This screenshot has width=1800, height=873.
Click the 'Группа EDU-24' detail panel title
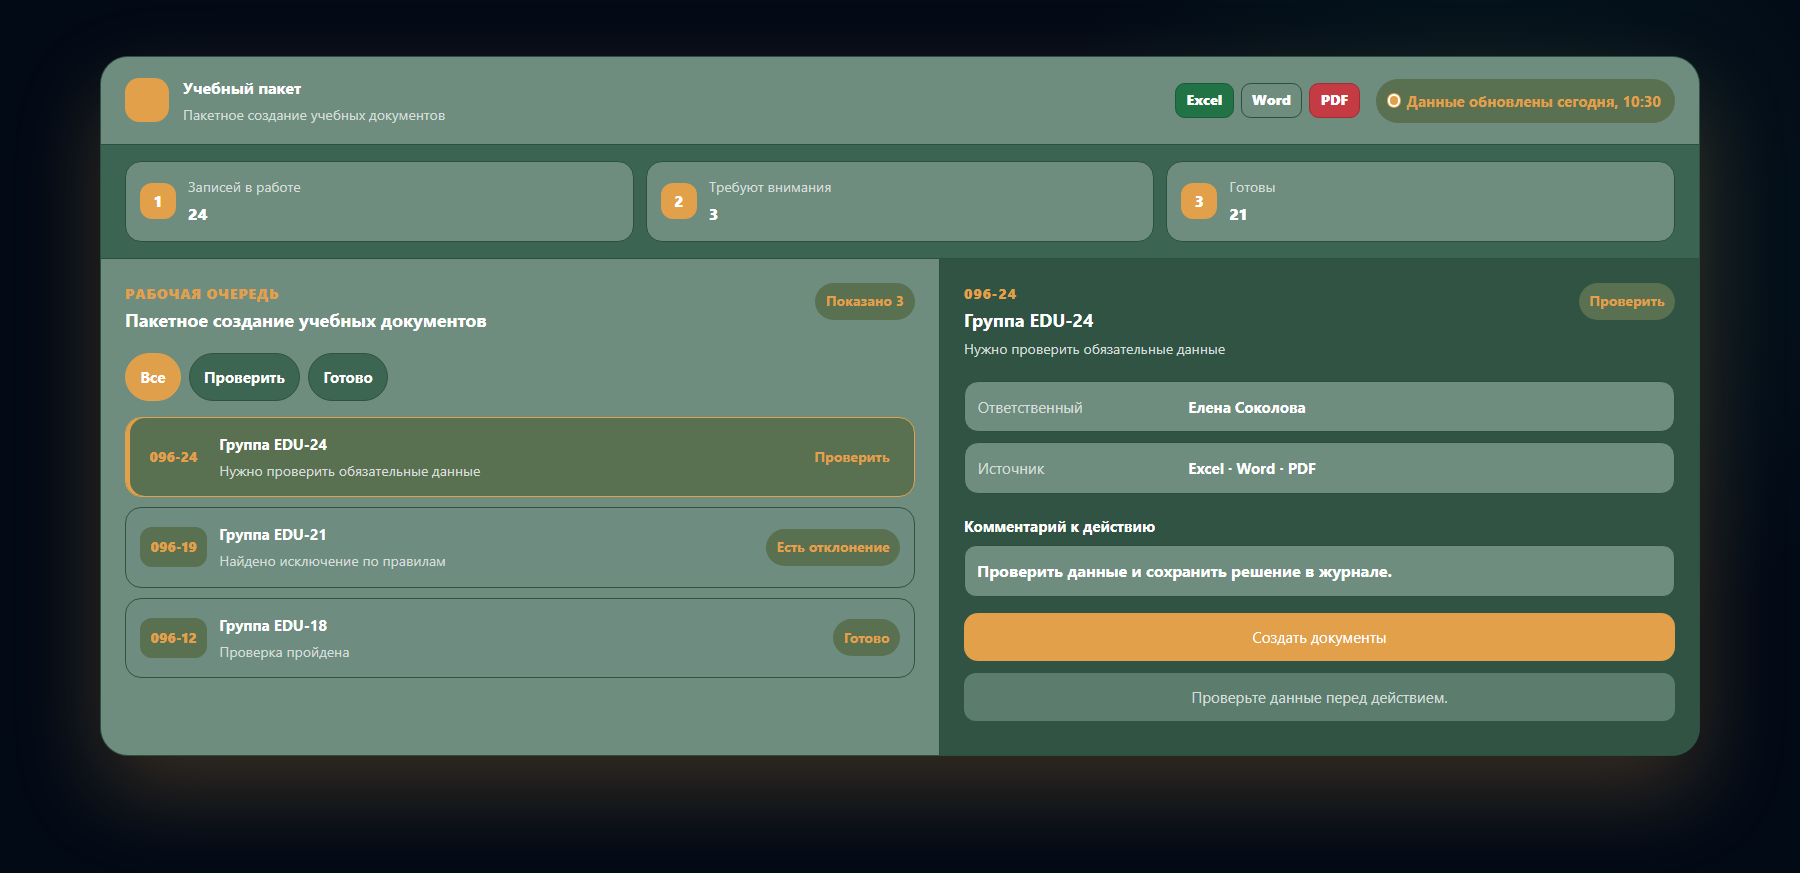(1029, 321)
